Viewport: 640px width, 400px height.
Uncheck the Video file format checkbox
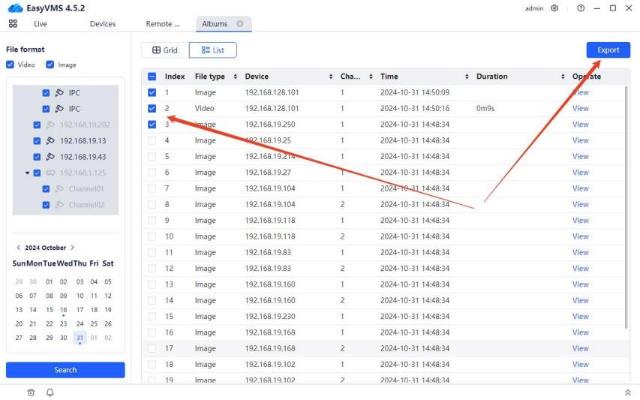pyautogui.click(x=11, y=65)
